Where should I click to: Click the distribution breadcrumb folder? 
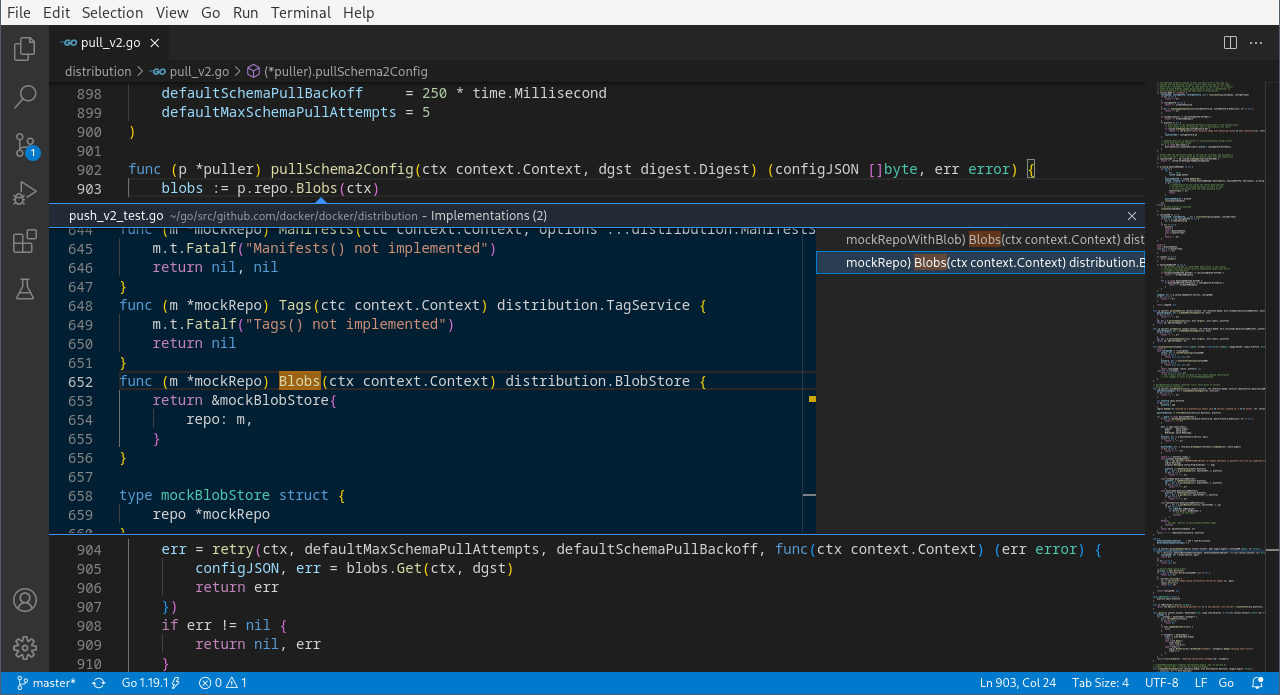click(98, 72)
